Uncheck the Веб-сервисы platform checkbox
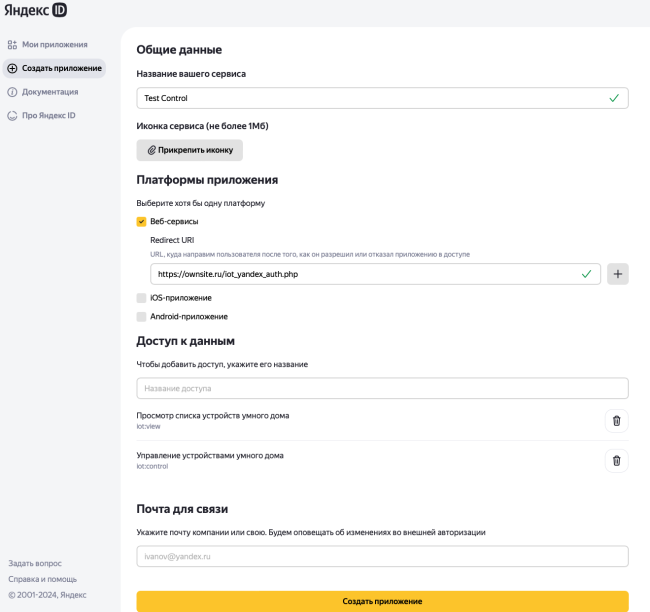Screen dimensions: 650x612 [141, 221]
